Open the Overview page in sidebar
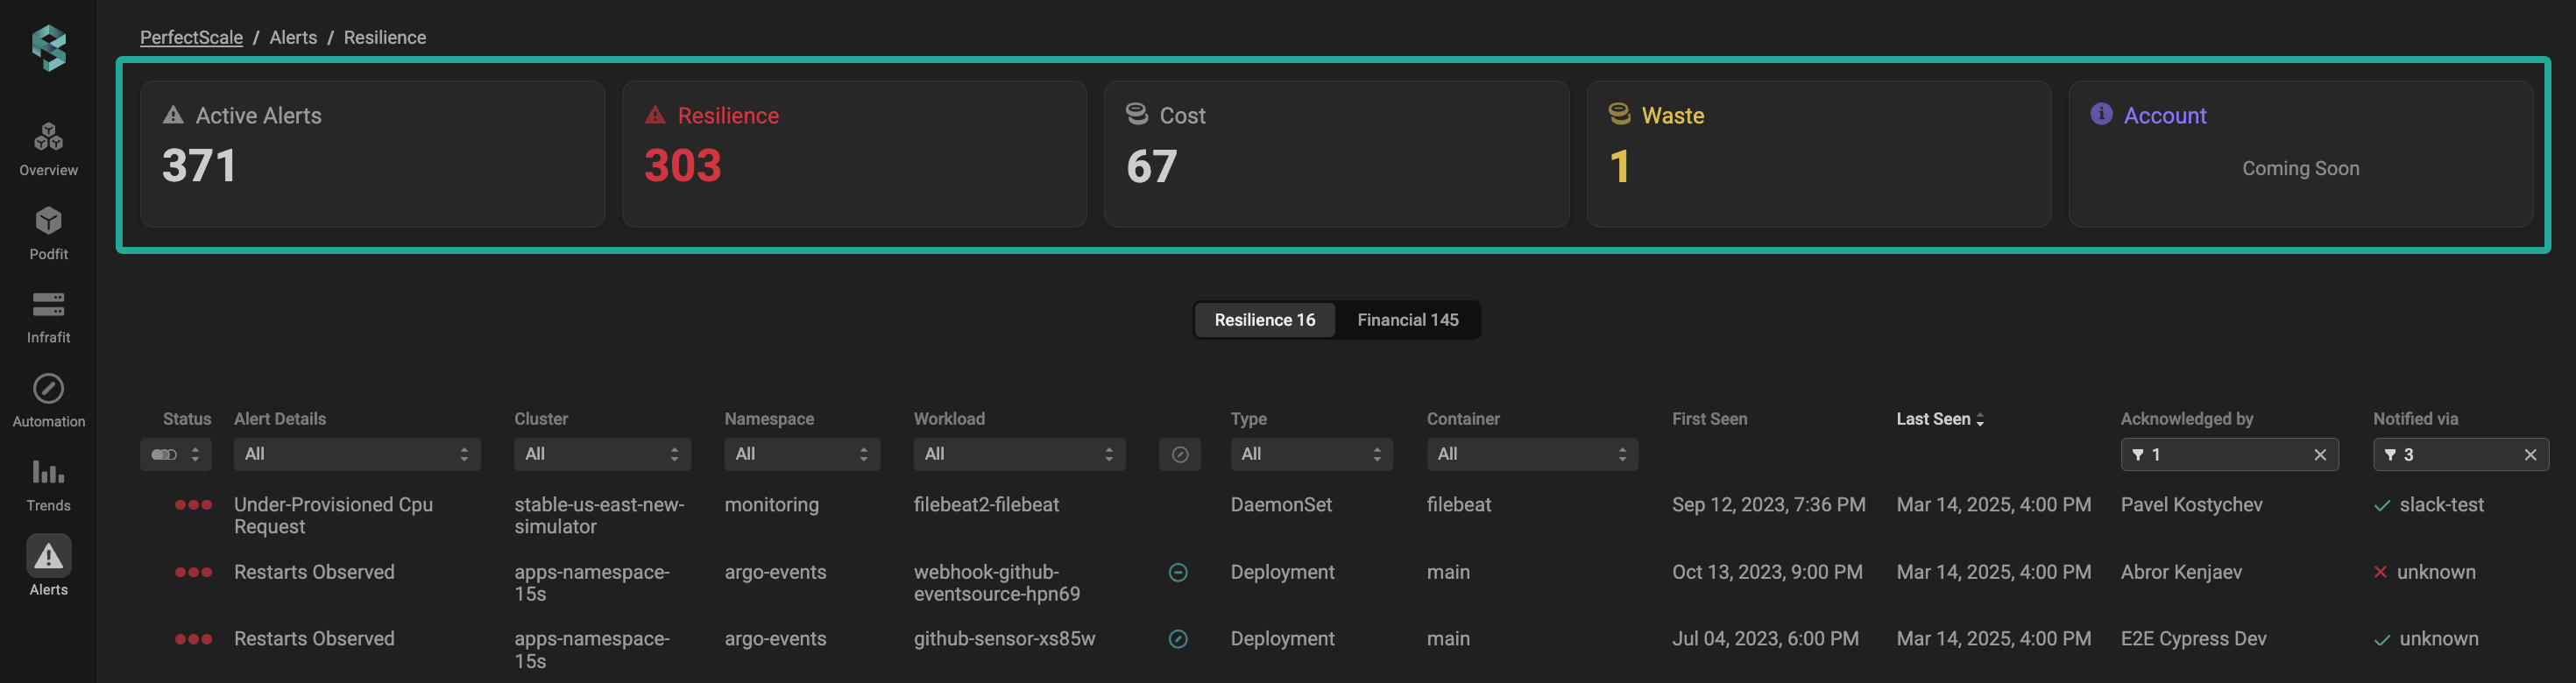Image resolution: width=2576 pixels, height=683 pixels. 48,148
